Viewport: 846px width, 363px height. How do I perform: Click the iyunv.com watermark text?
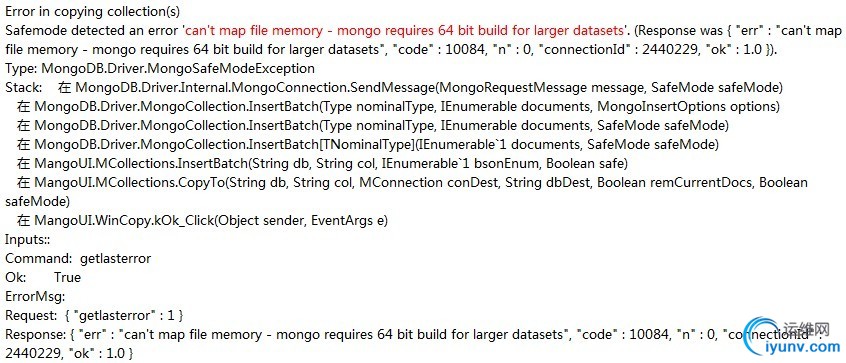pyautogui.click(x=804, y=347)
